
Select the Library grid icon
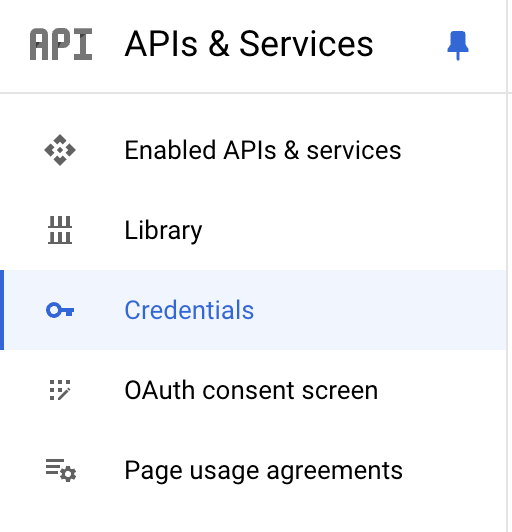[x=60, y=230]
